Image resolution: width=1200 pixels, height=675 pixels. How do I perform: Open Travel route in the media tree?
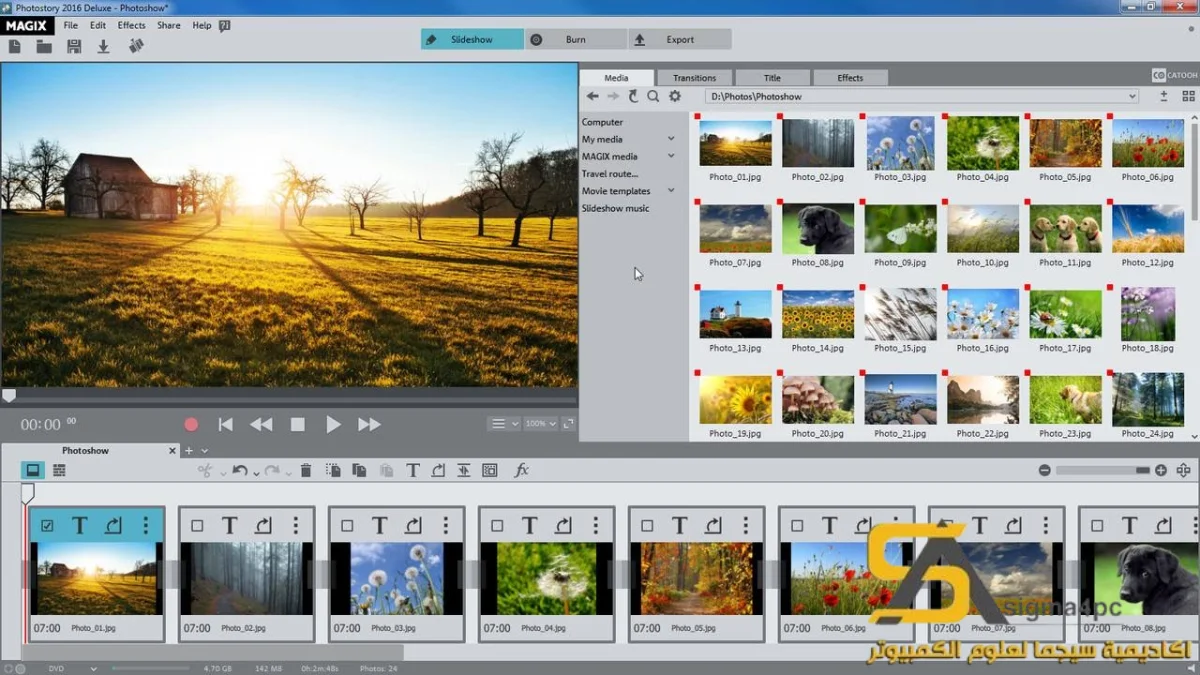[610, 173]
